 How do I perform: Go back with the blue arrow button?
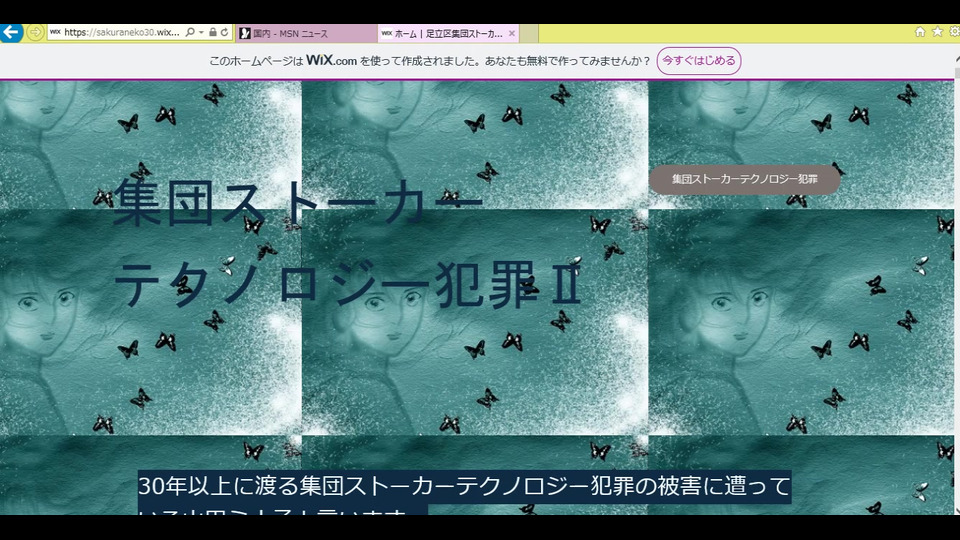coord(11,32)
